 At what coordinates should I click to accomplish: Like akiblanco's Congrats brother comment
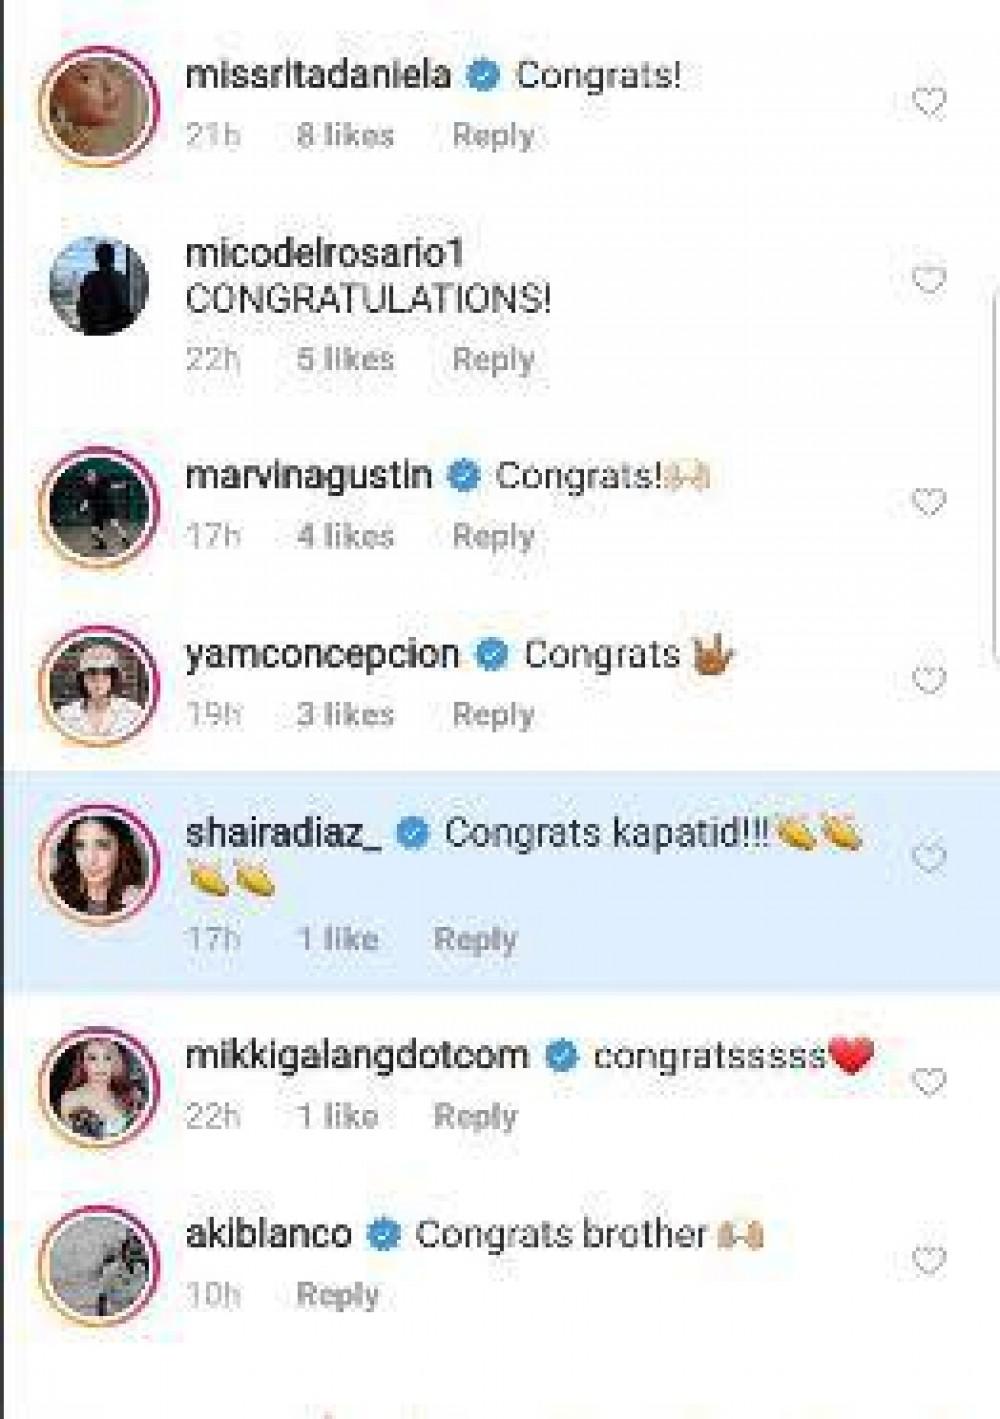click(x=929, y=1260)
